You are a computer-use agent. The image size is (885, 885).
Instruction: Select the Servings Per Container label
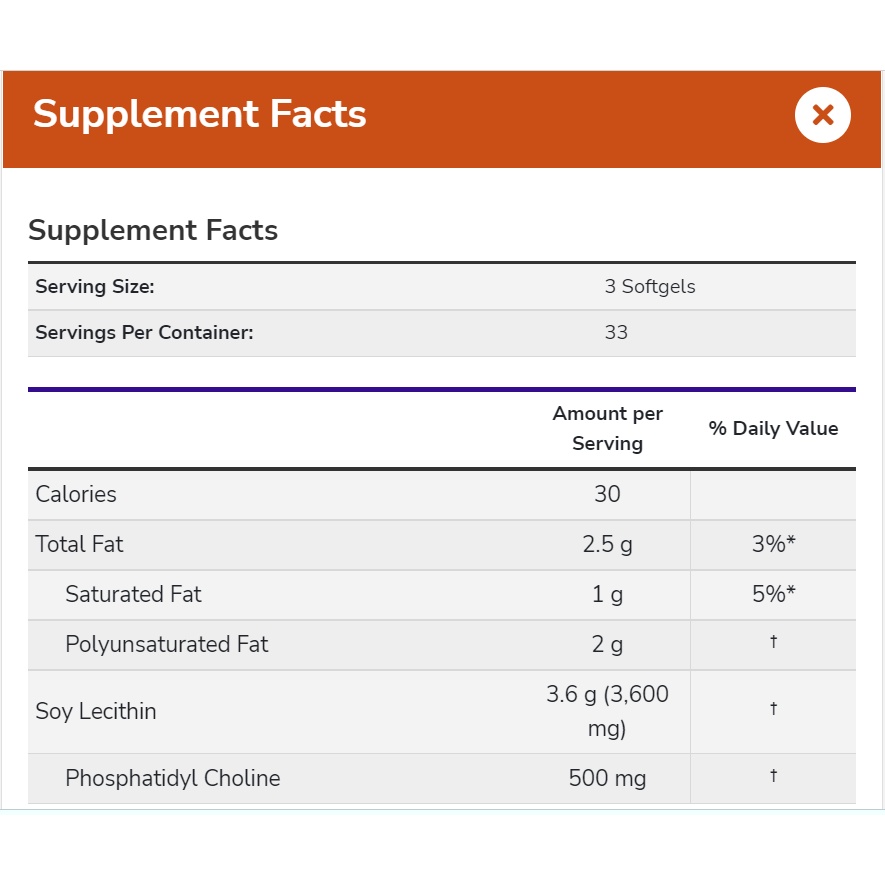144,332
